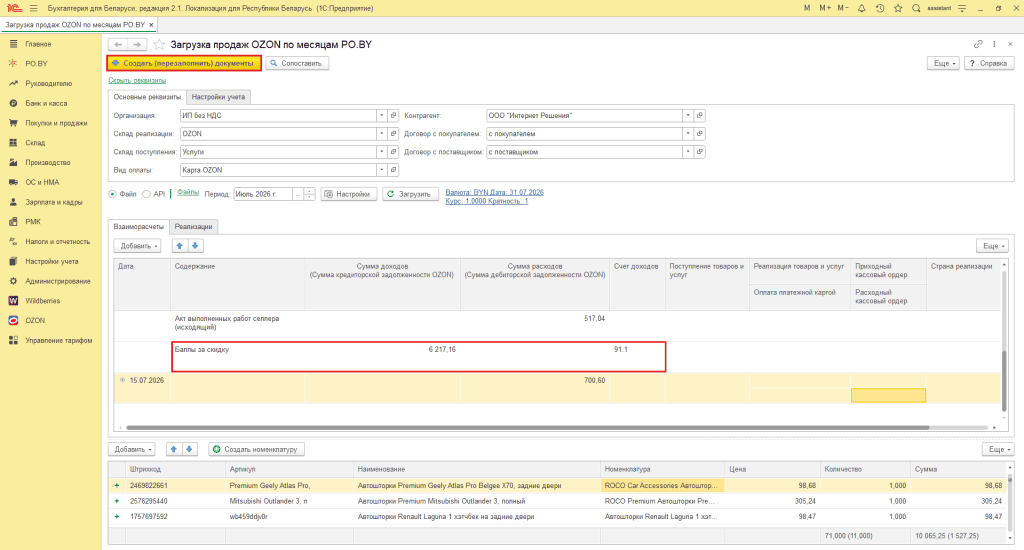Expand the Договор с покупателем dropdown
The height and width of the screenshot is (550, 1024).
(688, 133)
